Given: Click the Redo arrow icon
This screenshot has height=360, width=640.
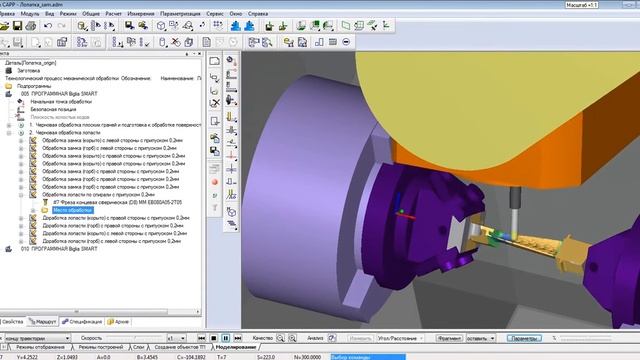Looking at the screenshot, I should 62,26.
